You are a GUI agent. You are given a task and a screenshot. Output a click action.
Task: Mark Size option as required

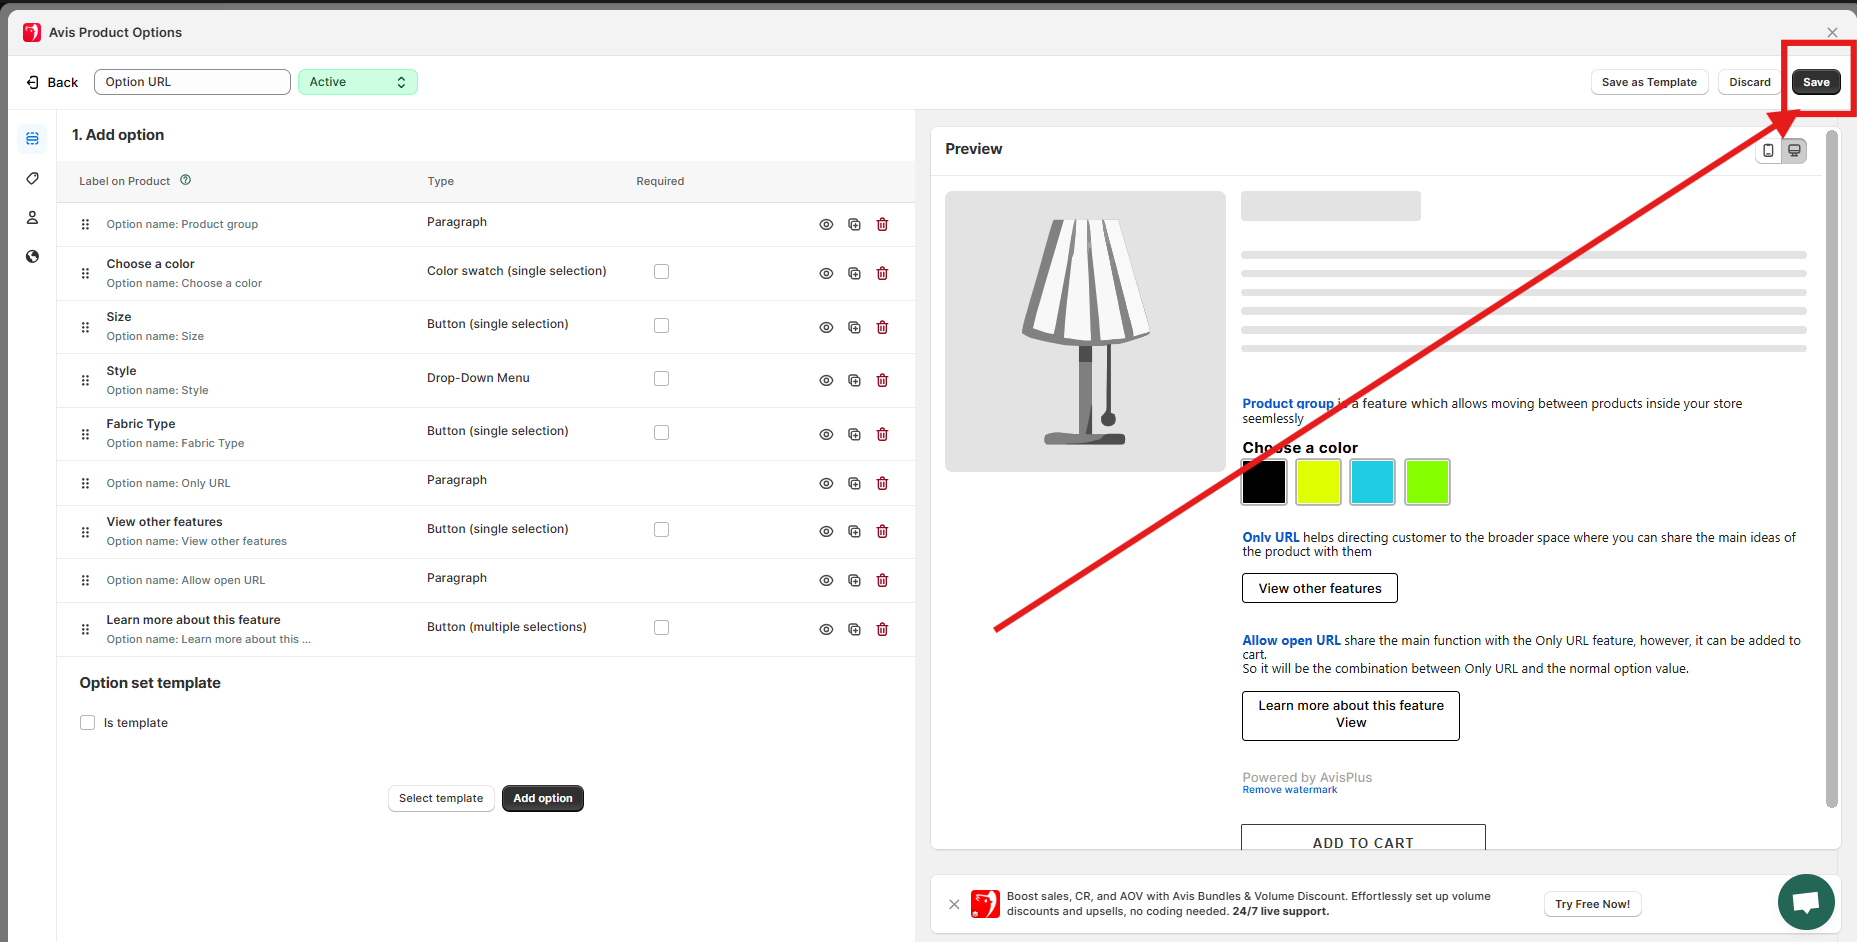pos(661,325)
